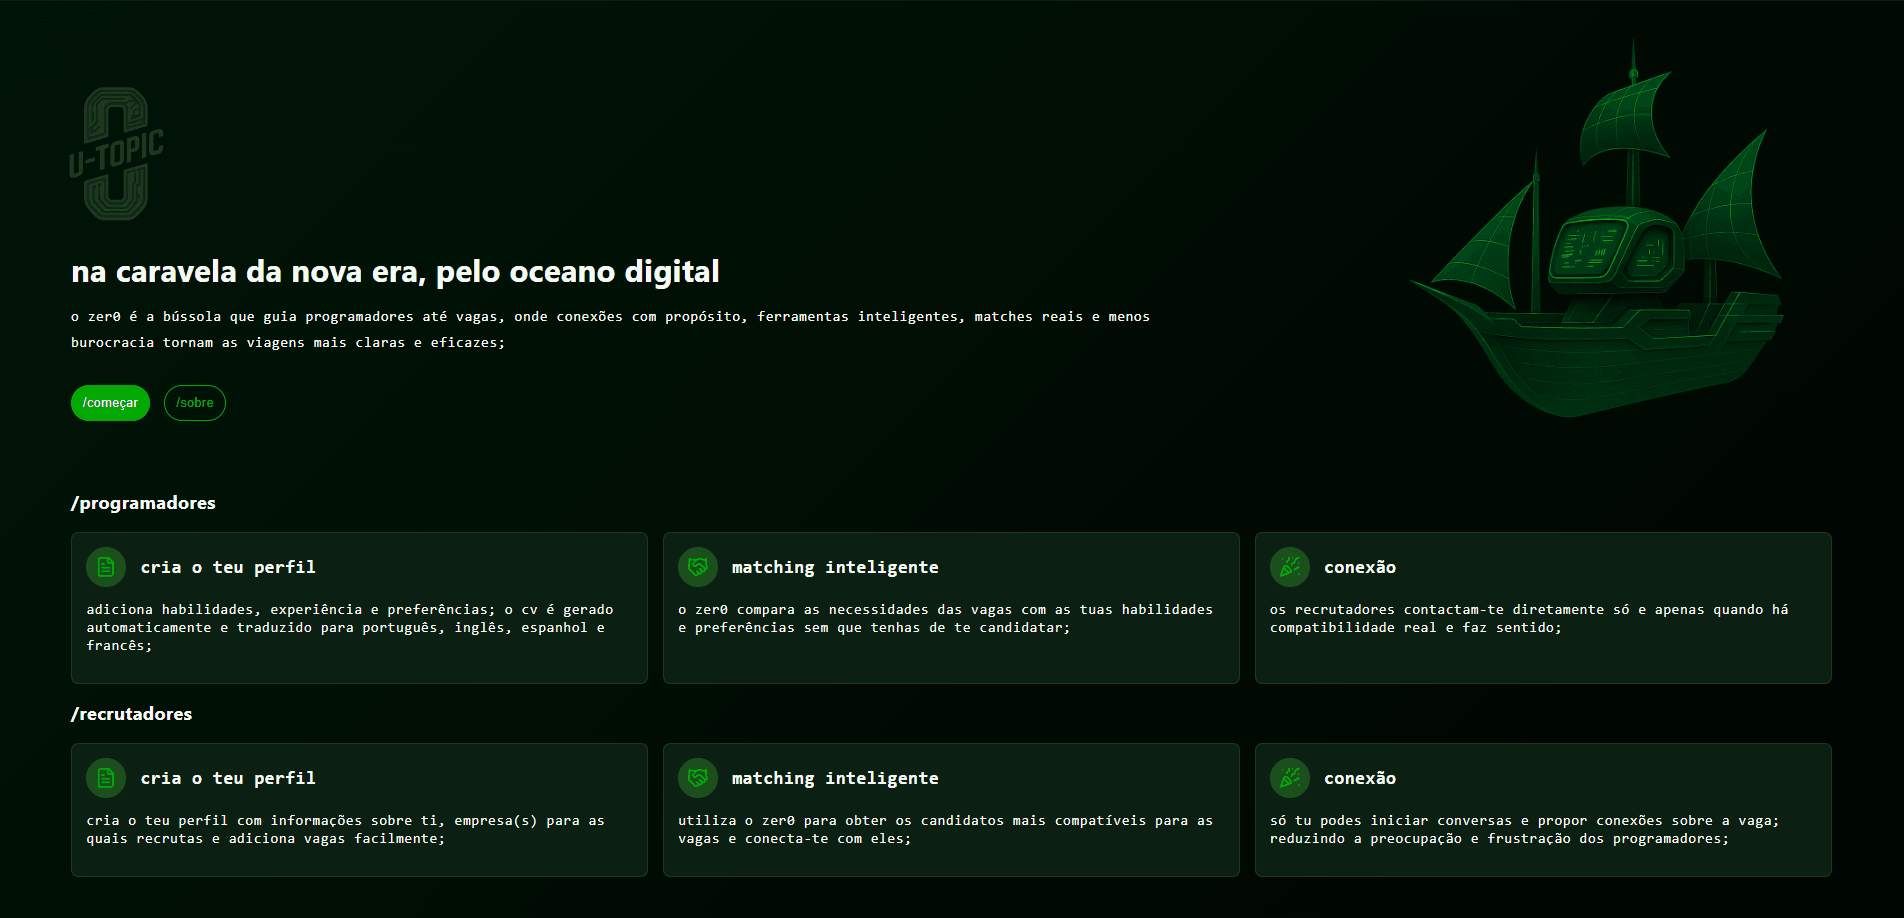Click the U-TOPIC logo
1904x918 pixels.
coord(116,154)
